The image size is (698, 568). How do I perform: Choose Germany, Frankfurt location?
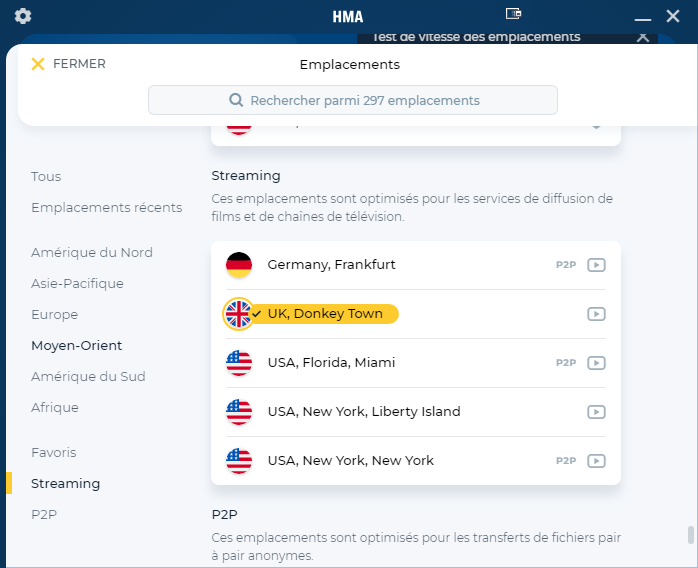coord(416,265)
